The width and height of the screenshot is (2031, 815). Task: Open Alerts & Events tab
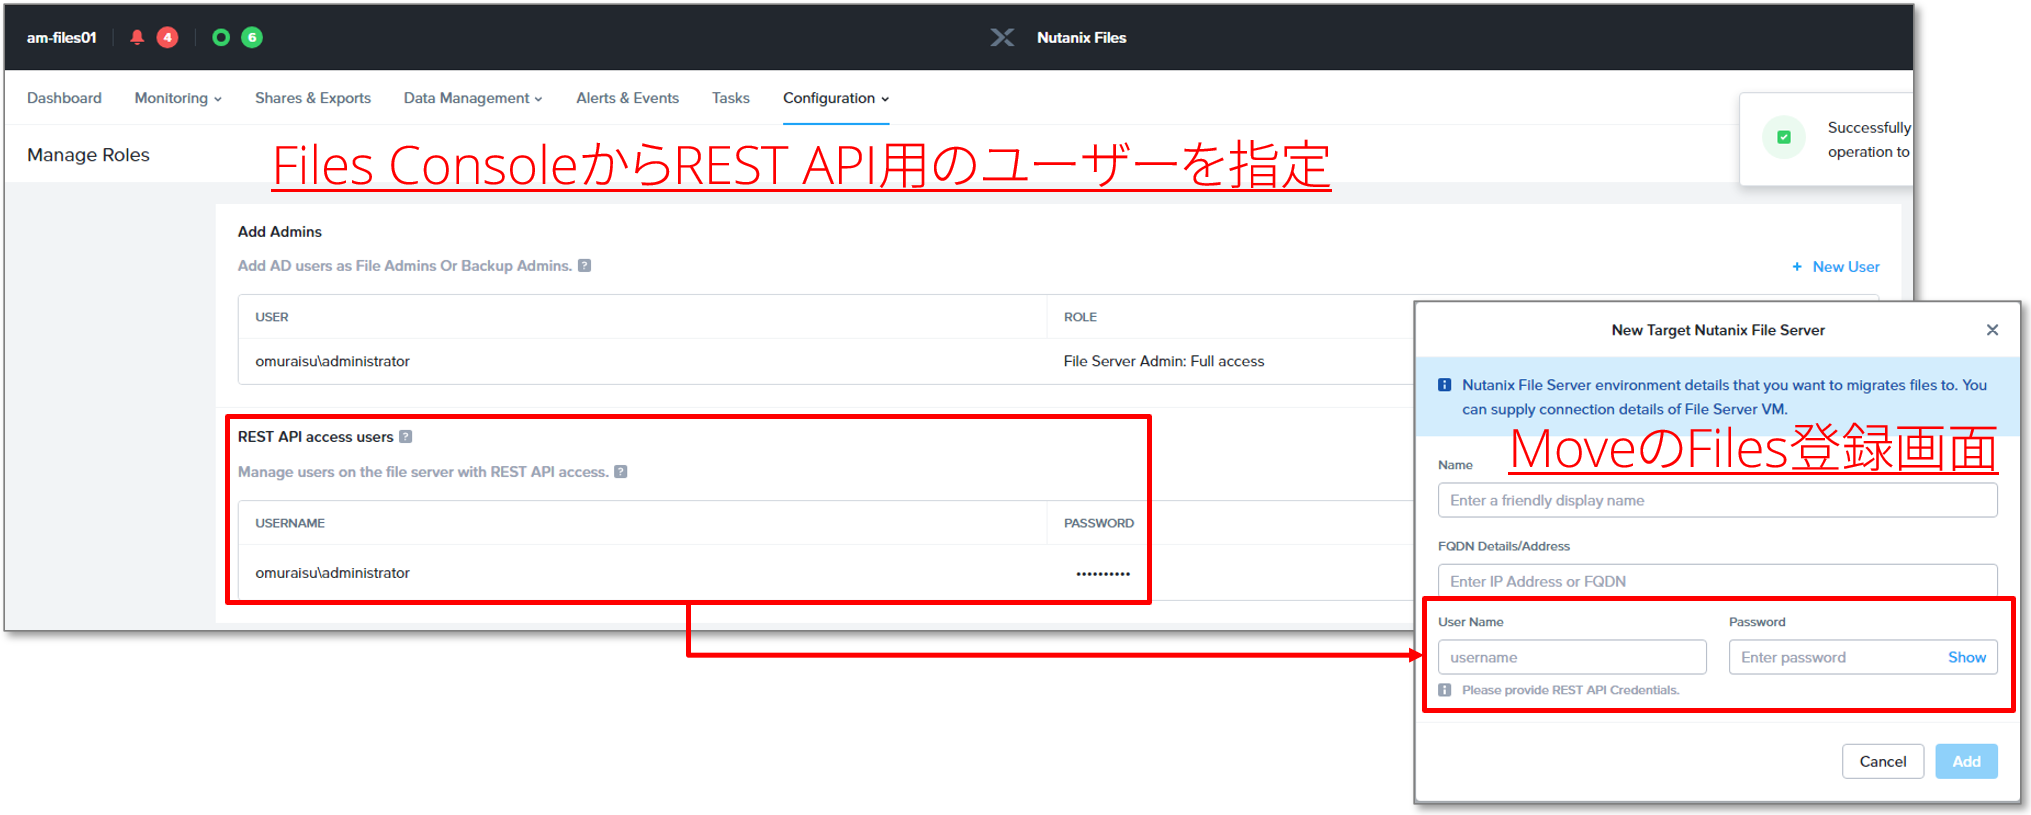pyautogui.click(x=627, y=98)
